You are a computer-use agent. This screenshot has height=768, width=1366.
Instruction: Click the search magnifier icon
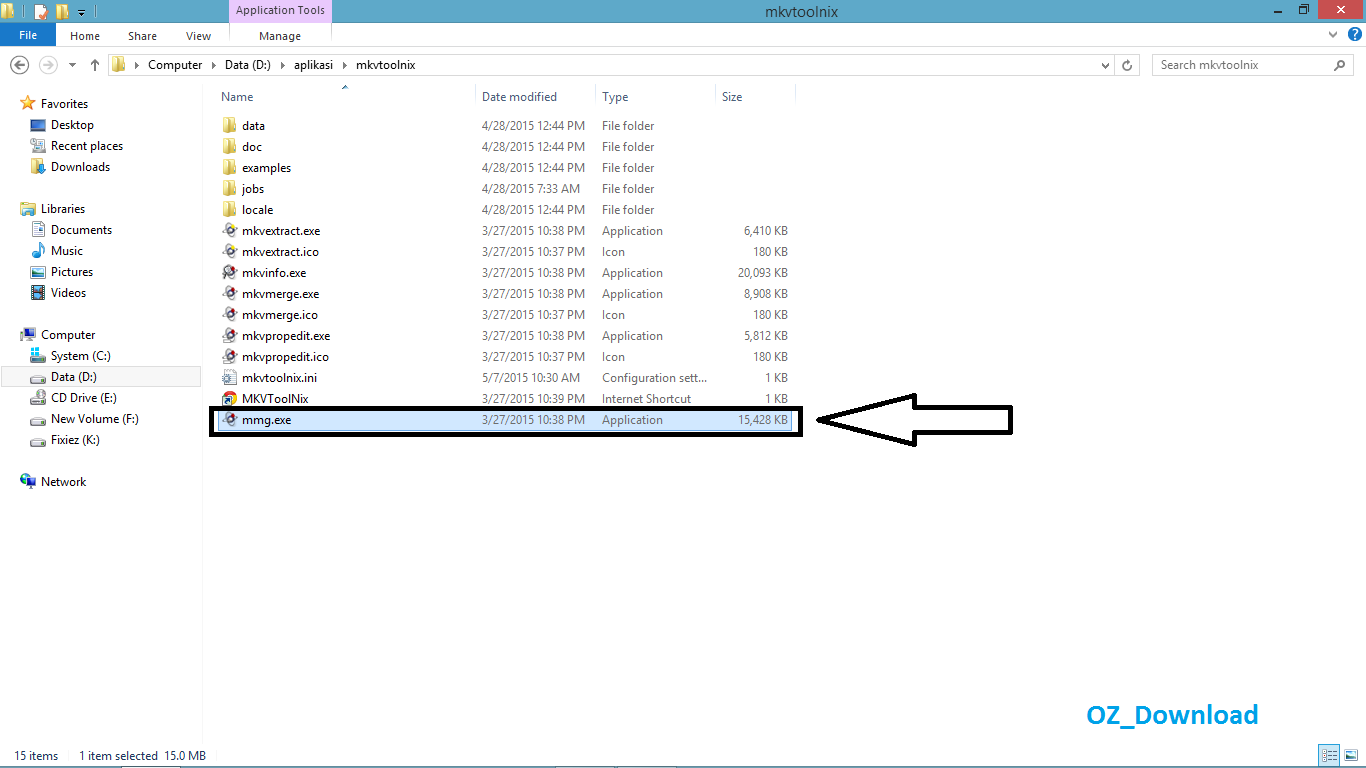click(1340, 65)
